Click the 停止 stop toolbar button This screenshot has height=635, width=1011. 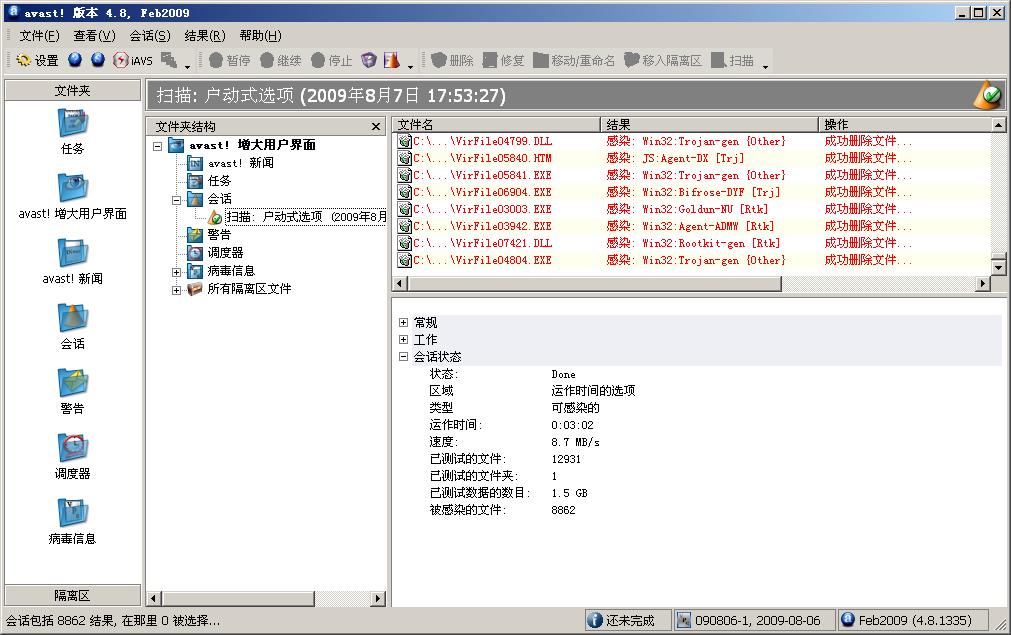click(x=331, y=61)
